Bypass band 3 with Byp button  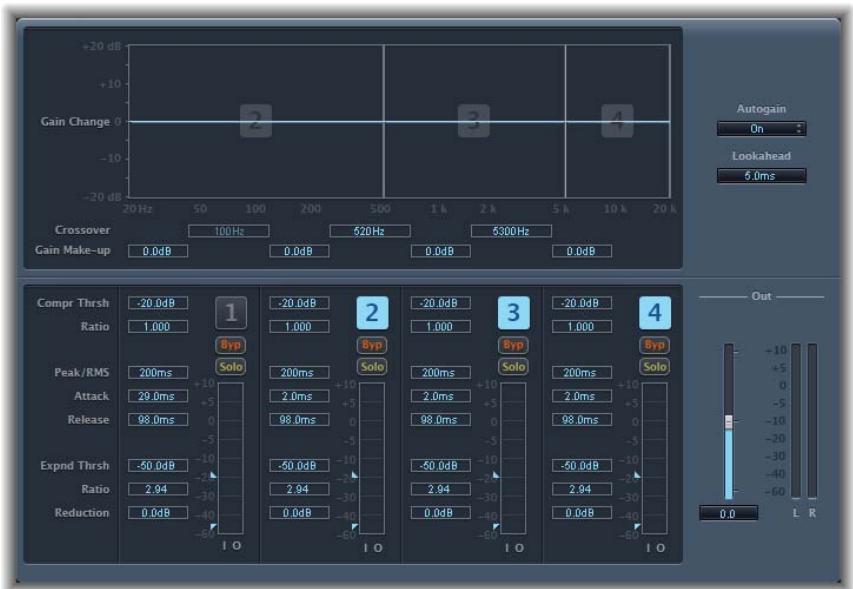(514, 345)
